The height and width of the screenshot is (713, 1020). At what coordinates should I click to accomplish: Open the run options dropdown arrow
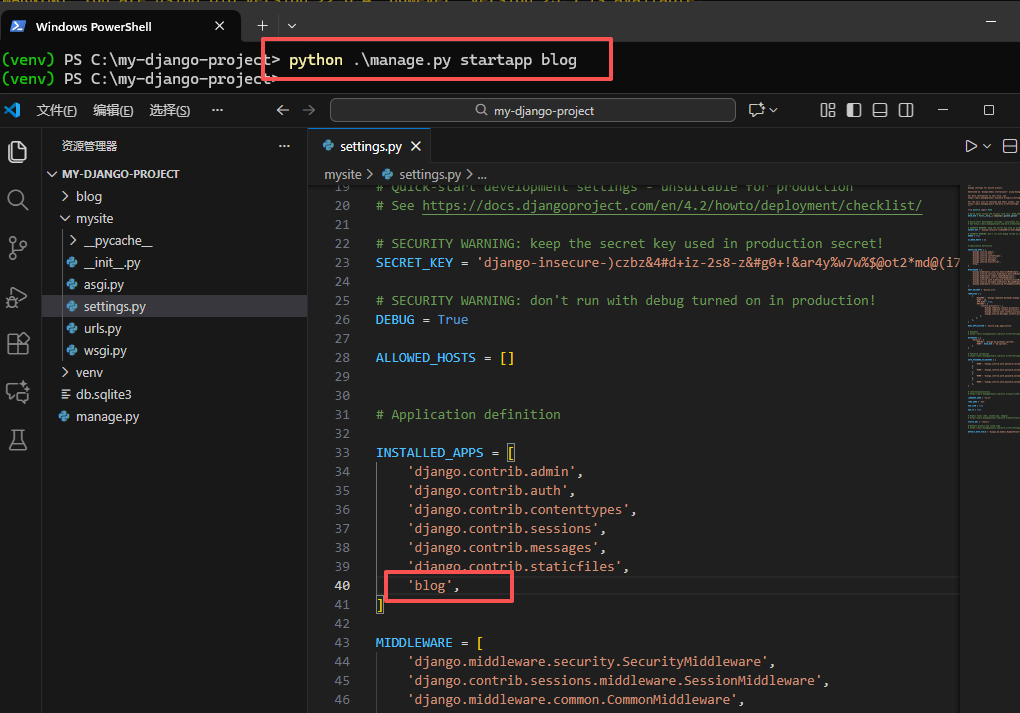pyautogui.click(x=987, y=146)
